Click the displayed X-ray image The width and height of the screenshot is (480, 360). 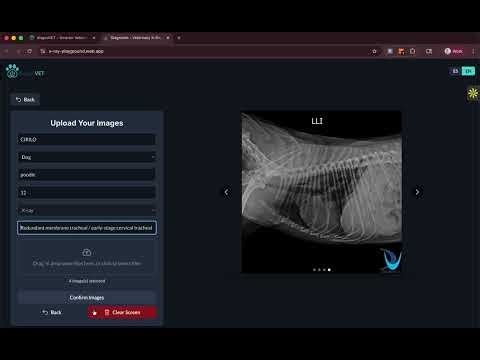pos(321,192)
